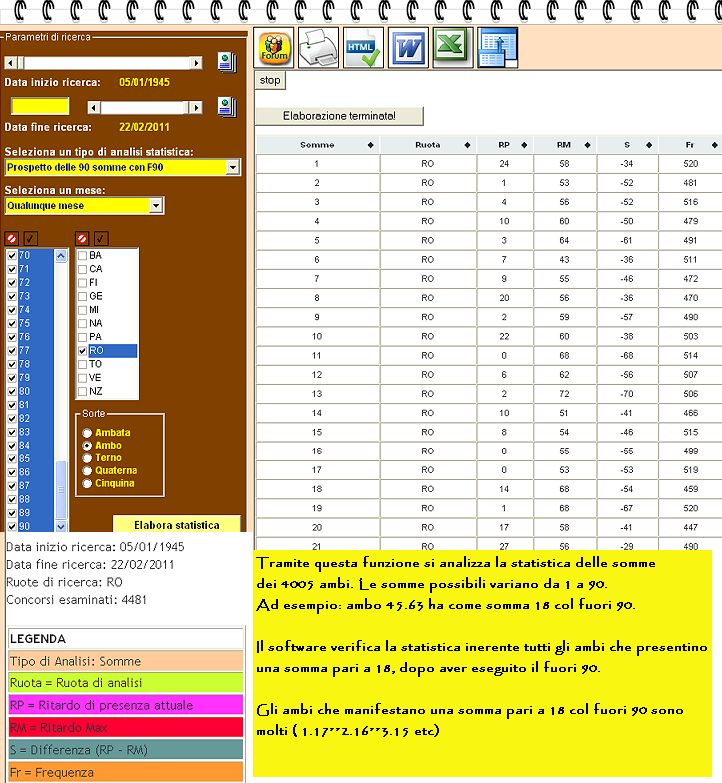Click the stop button
Viewport: 722px width, 783px height.
click(270, 80)
